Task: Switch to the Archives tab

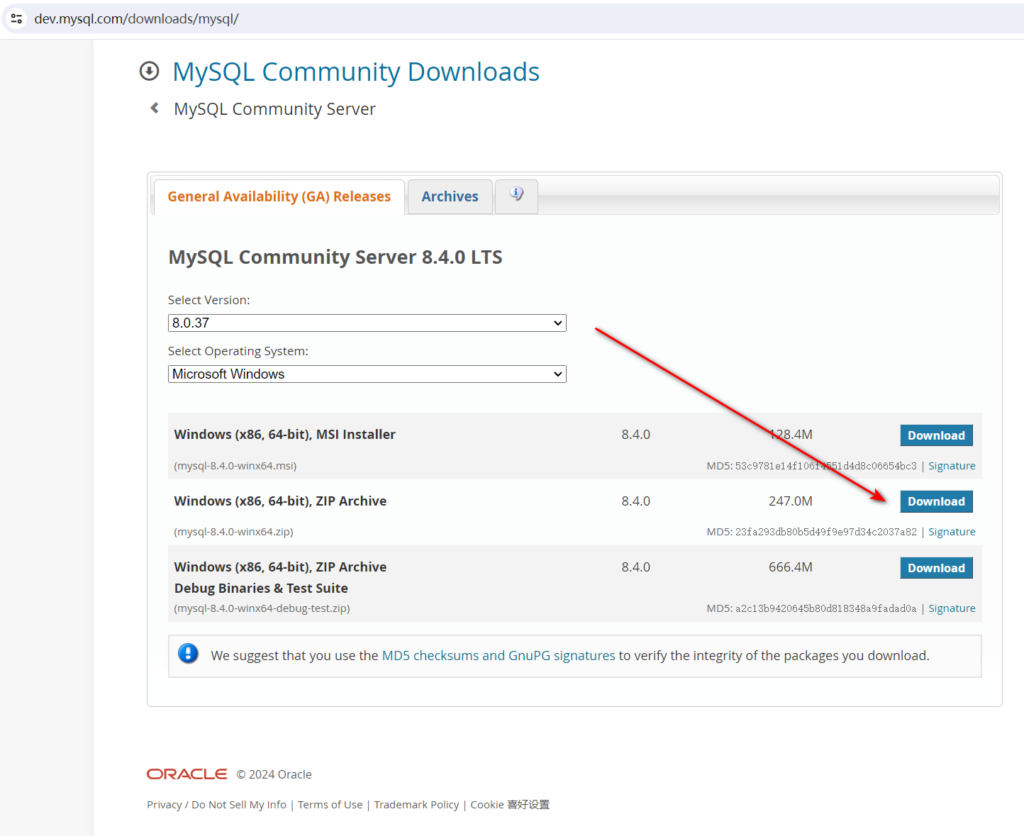Action: tap(450, 197)
